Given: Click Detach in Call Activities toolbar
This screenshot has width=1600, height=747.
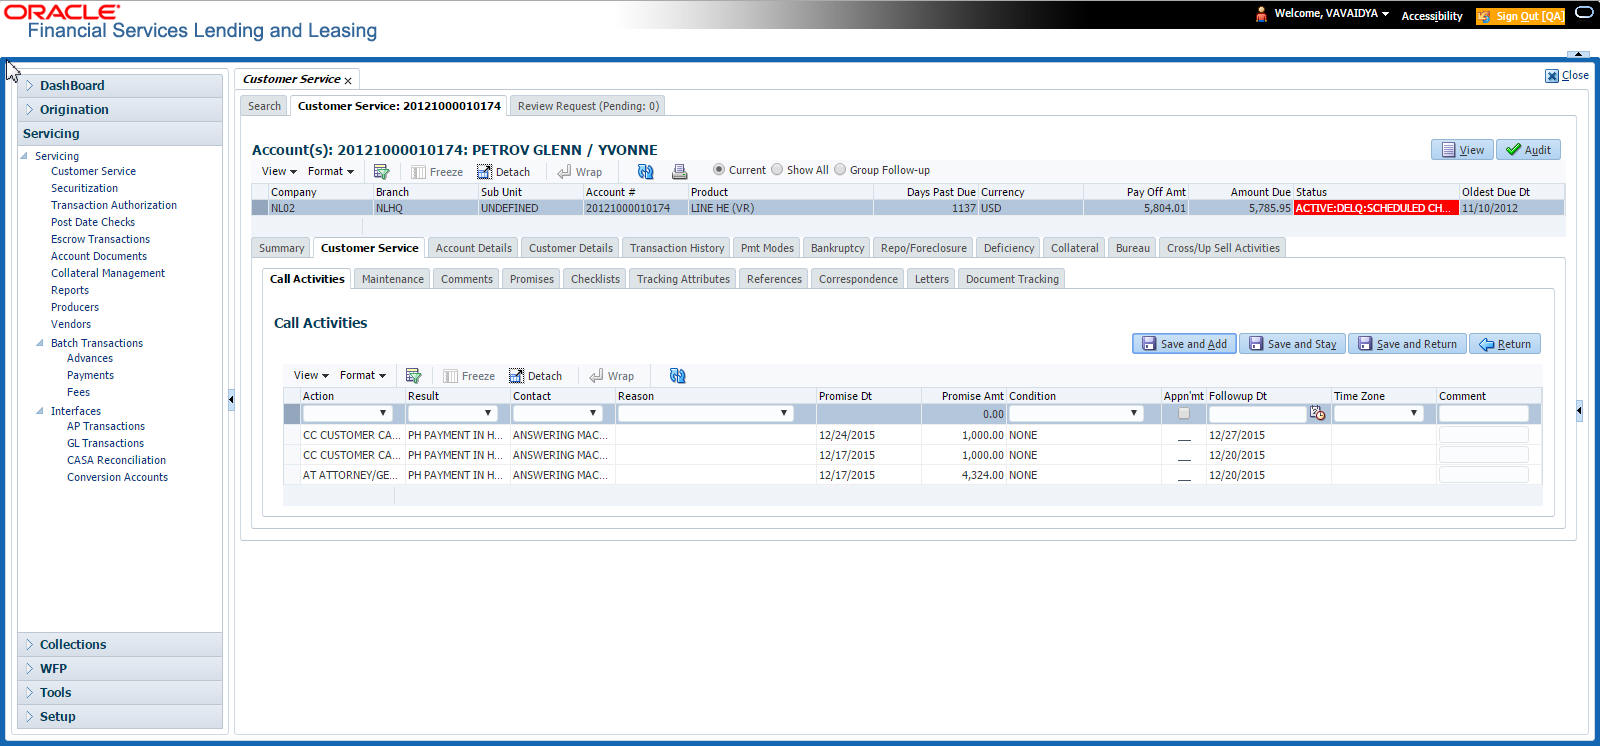Looking at the screenshot, I should click(535, 376).
